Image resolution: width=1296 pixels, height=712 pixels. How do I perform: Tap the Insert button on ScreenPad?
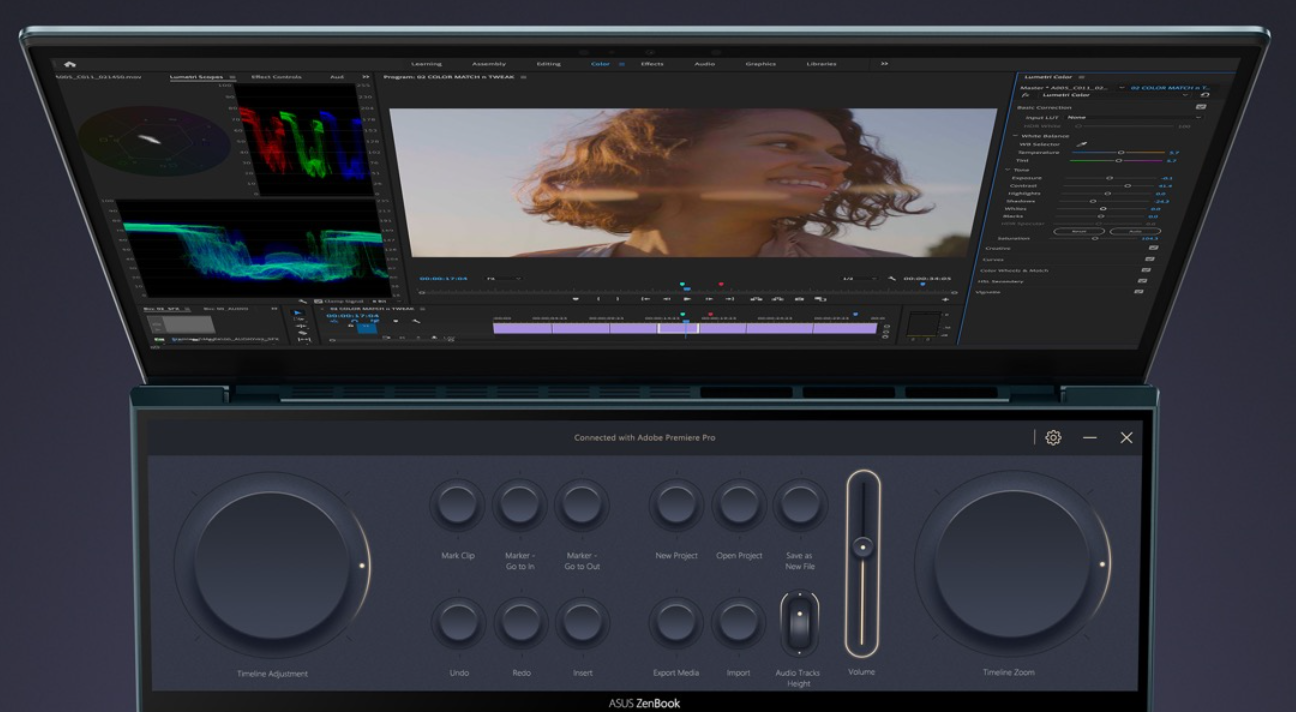tap(583, 622)
